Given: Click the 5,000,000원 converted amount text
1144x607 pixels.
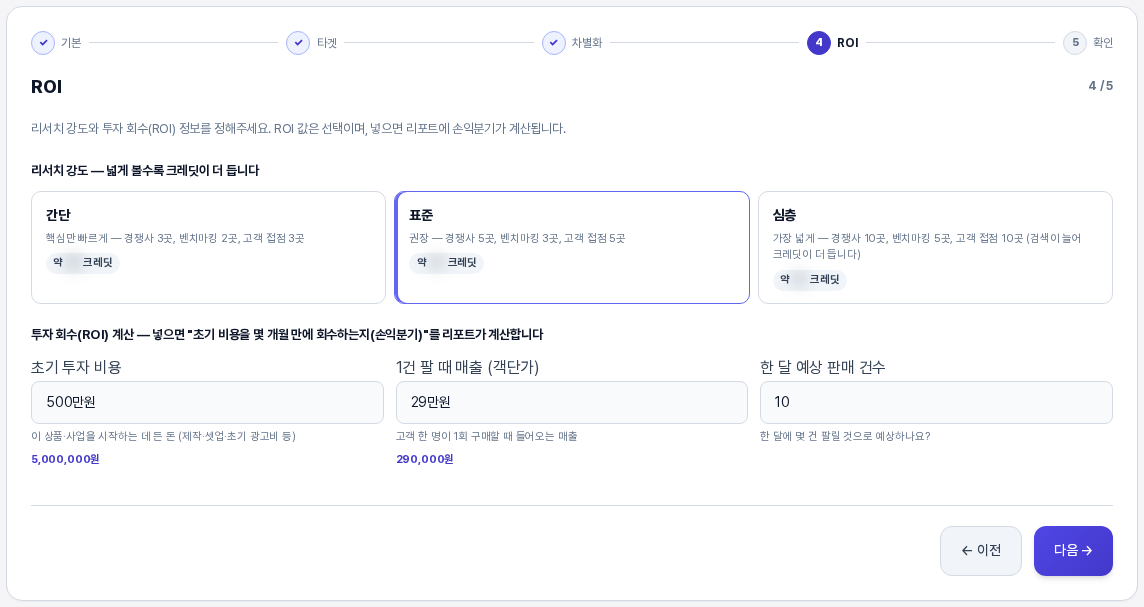Looking at the screenshot, I should (65, 459).
